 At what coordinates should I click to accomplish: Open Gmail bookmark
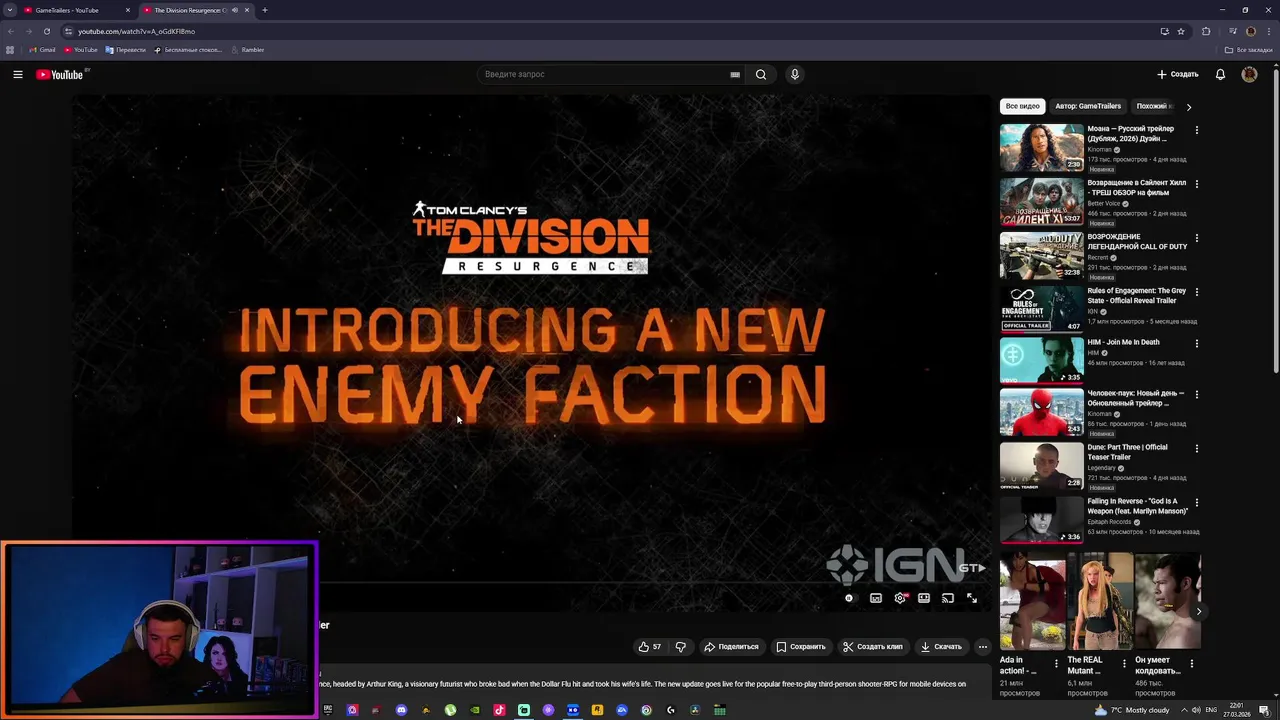click(x=42, y=50)
